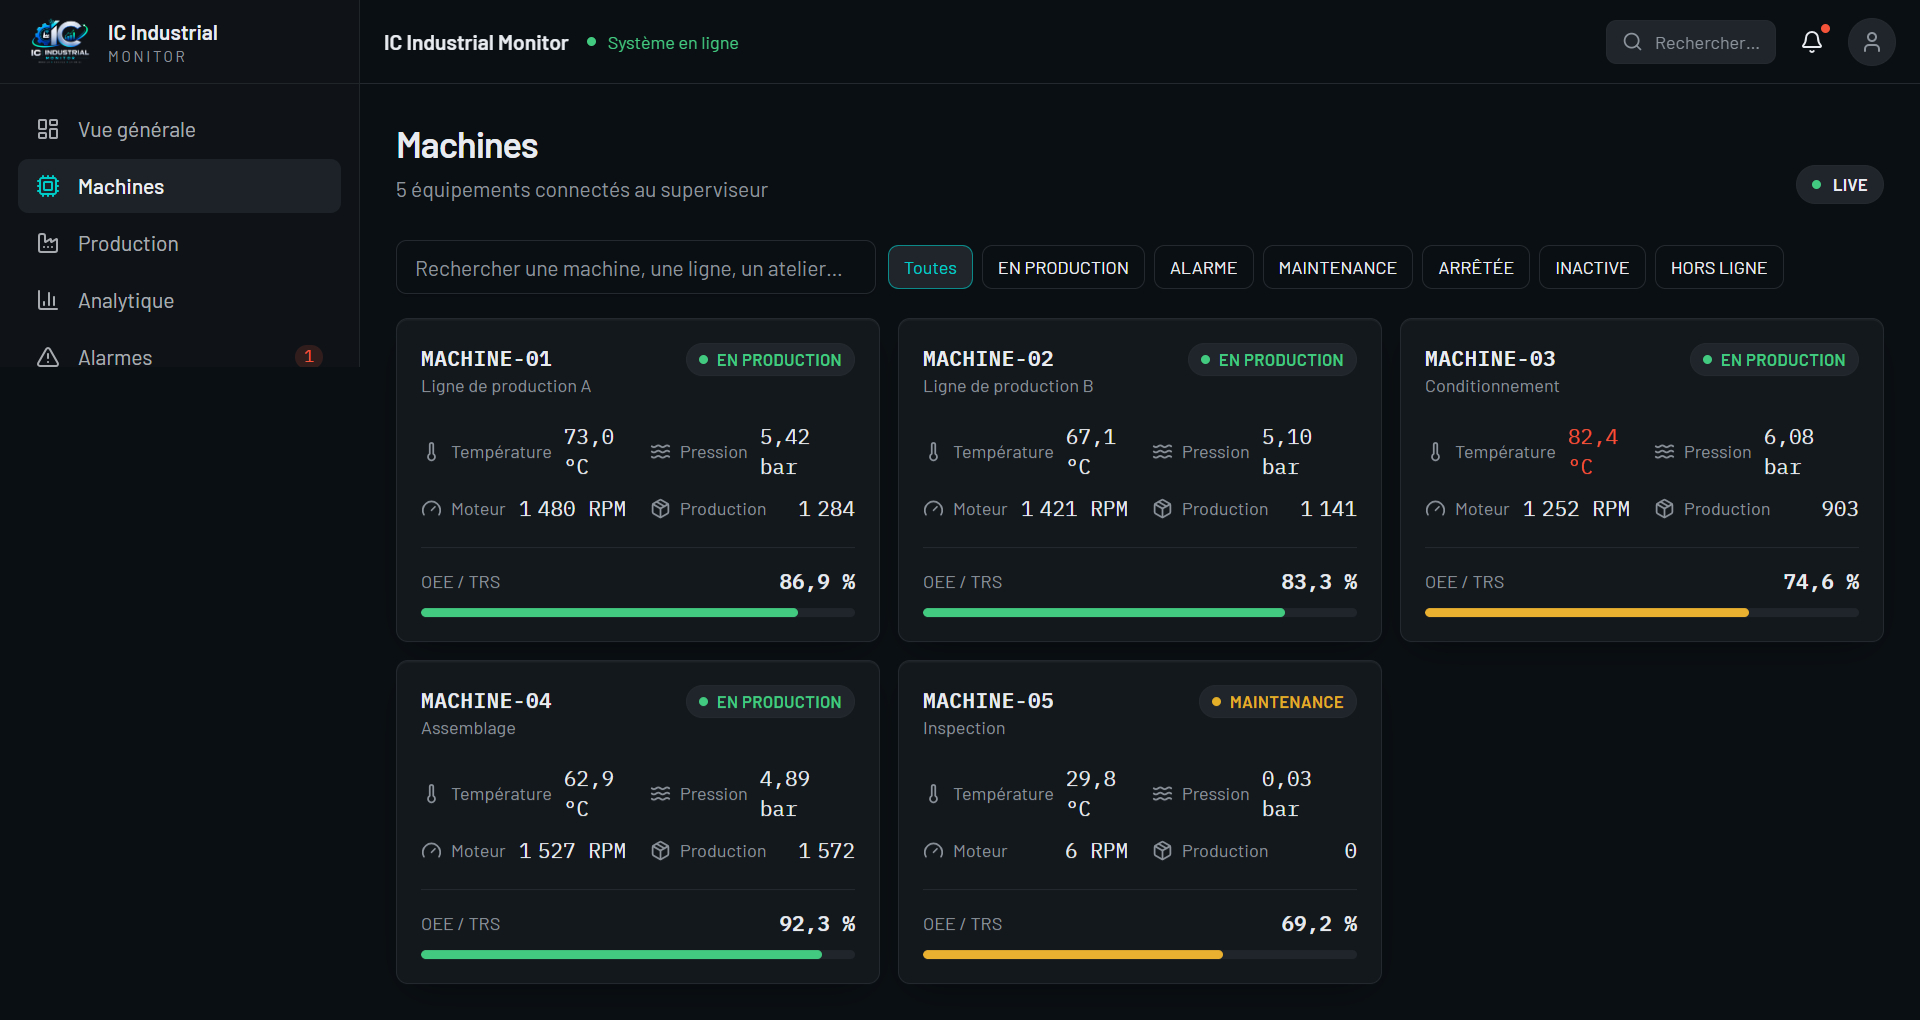The image size is (1920, 1020).
Task: Toggle the LIVE indicator
Action: coord(1839,185)
